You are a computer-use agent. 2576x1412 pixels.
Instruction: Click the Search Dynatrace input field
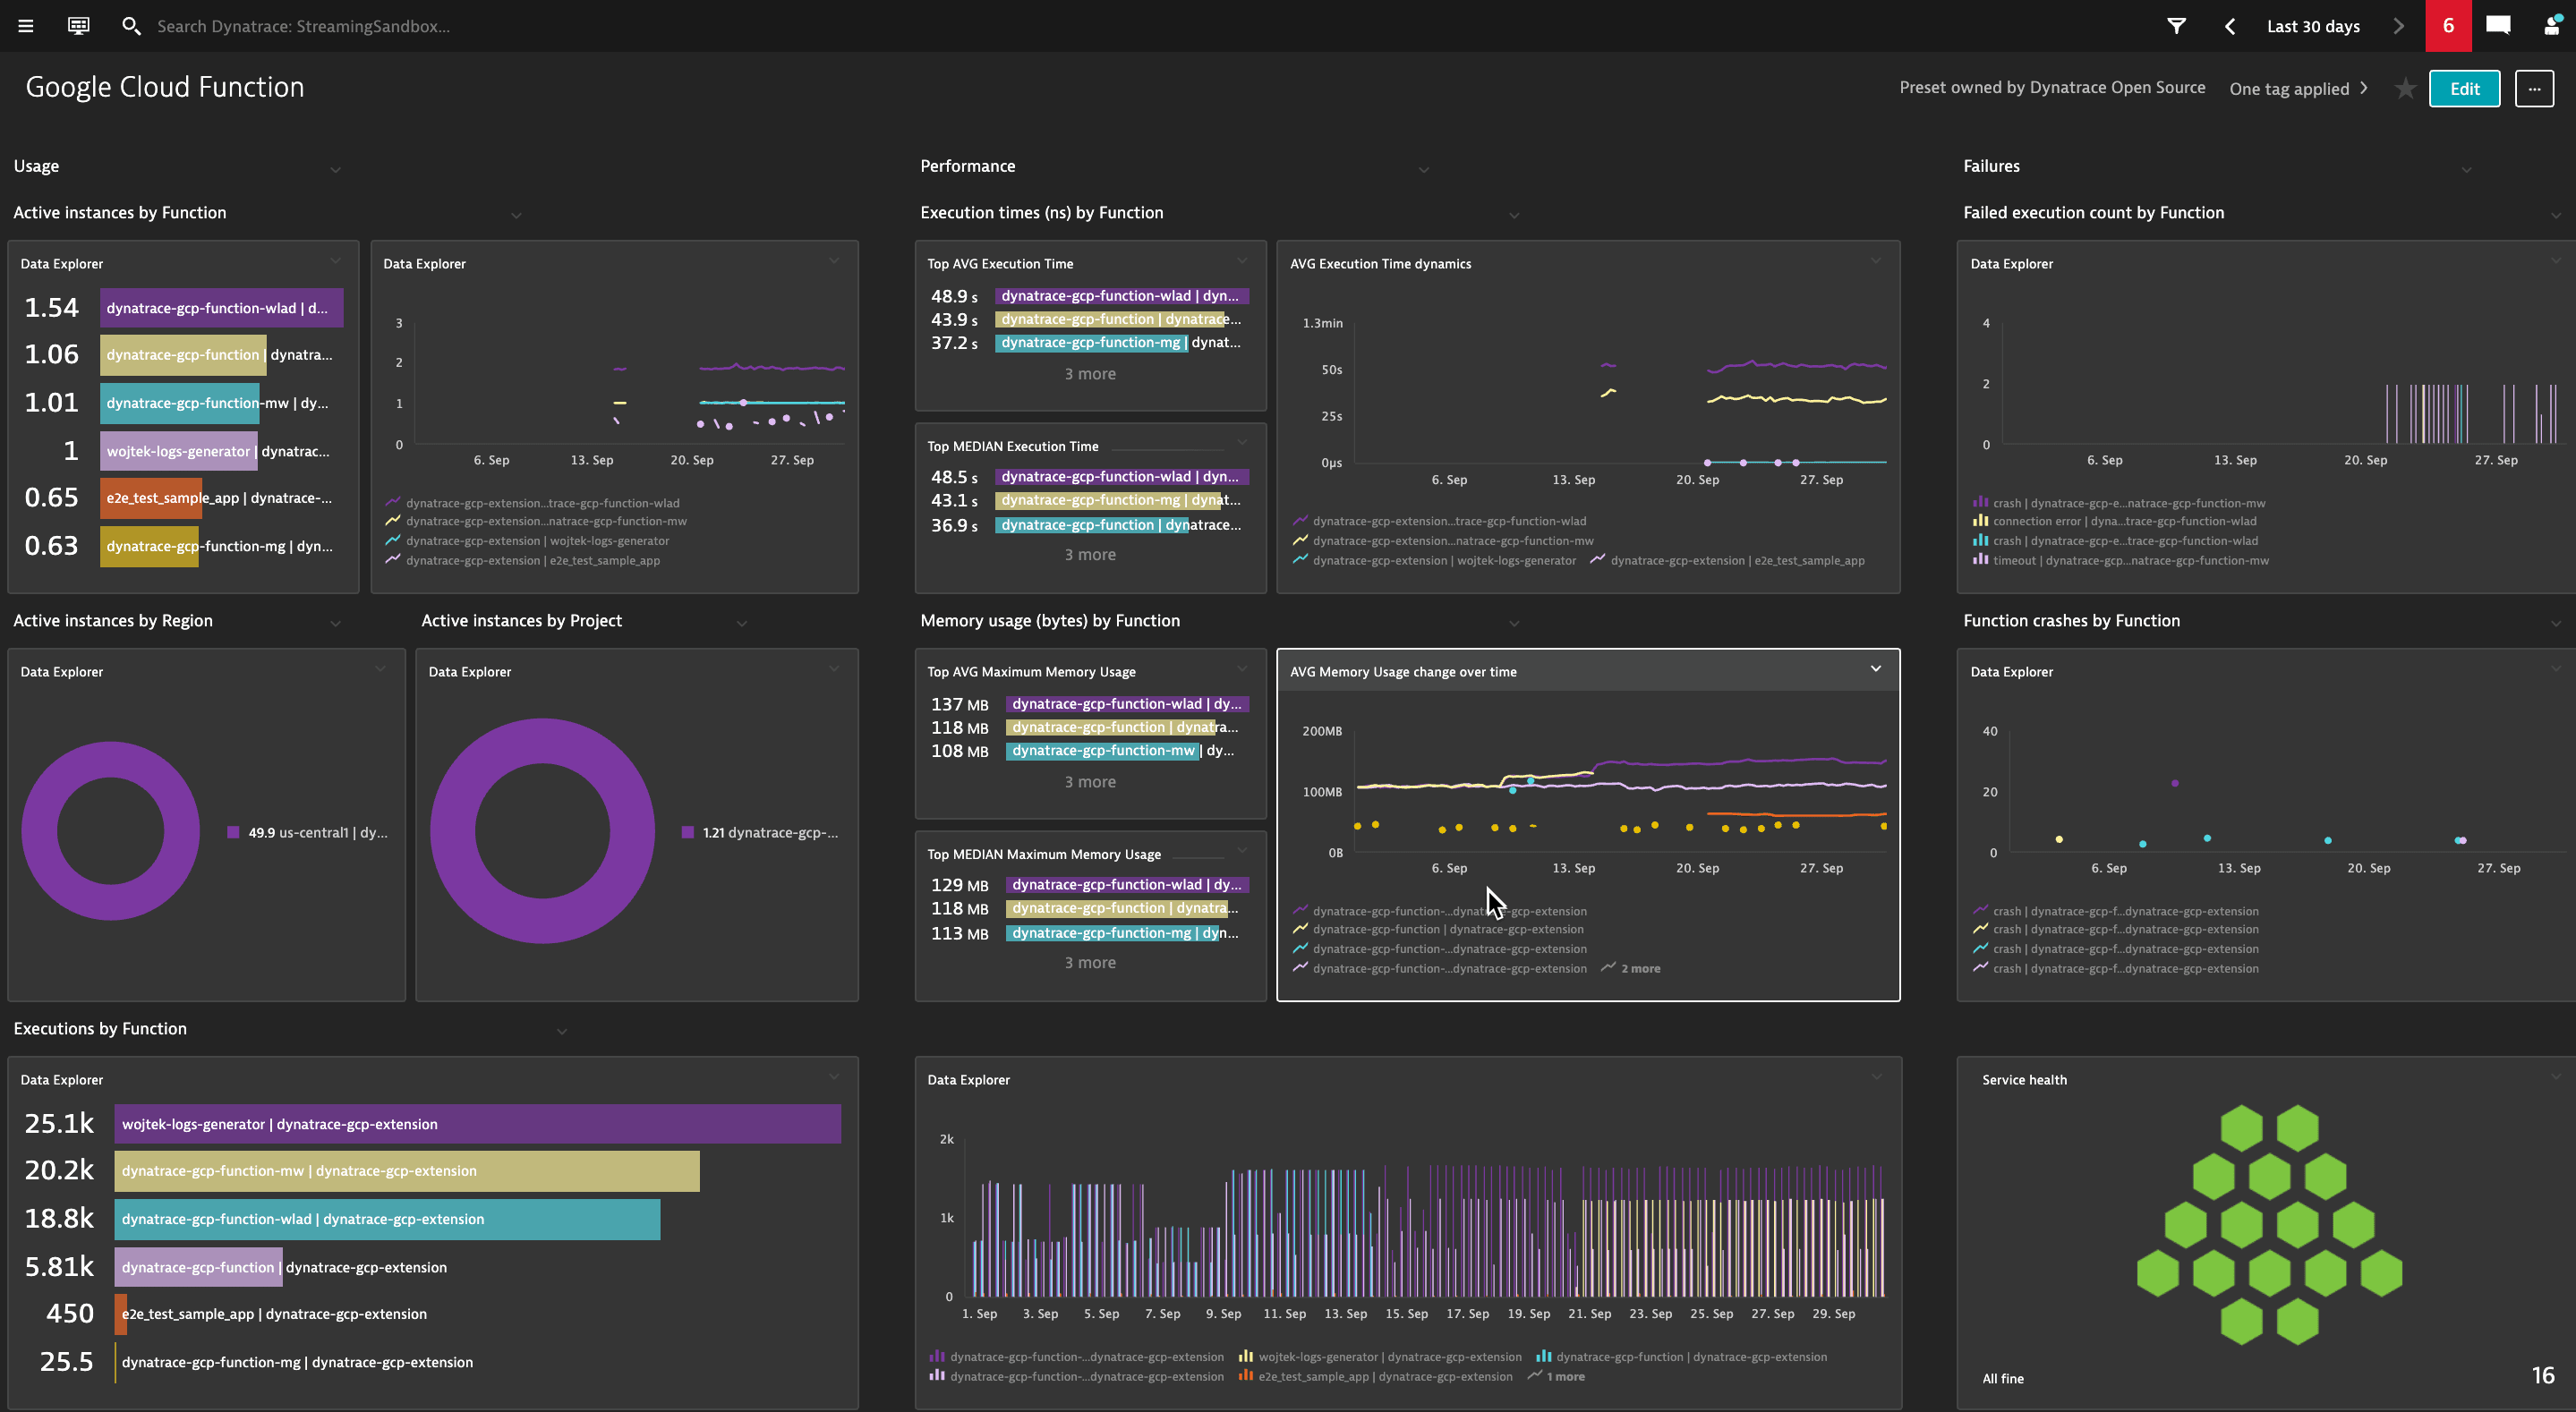(x=303, y=26)
